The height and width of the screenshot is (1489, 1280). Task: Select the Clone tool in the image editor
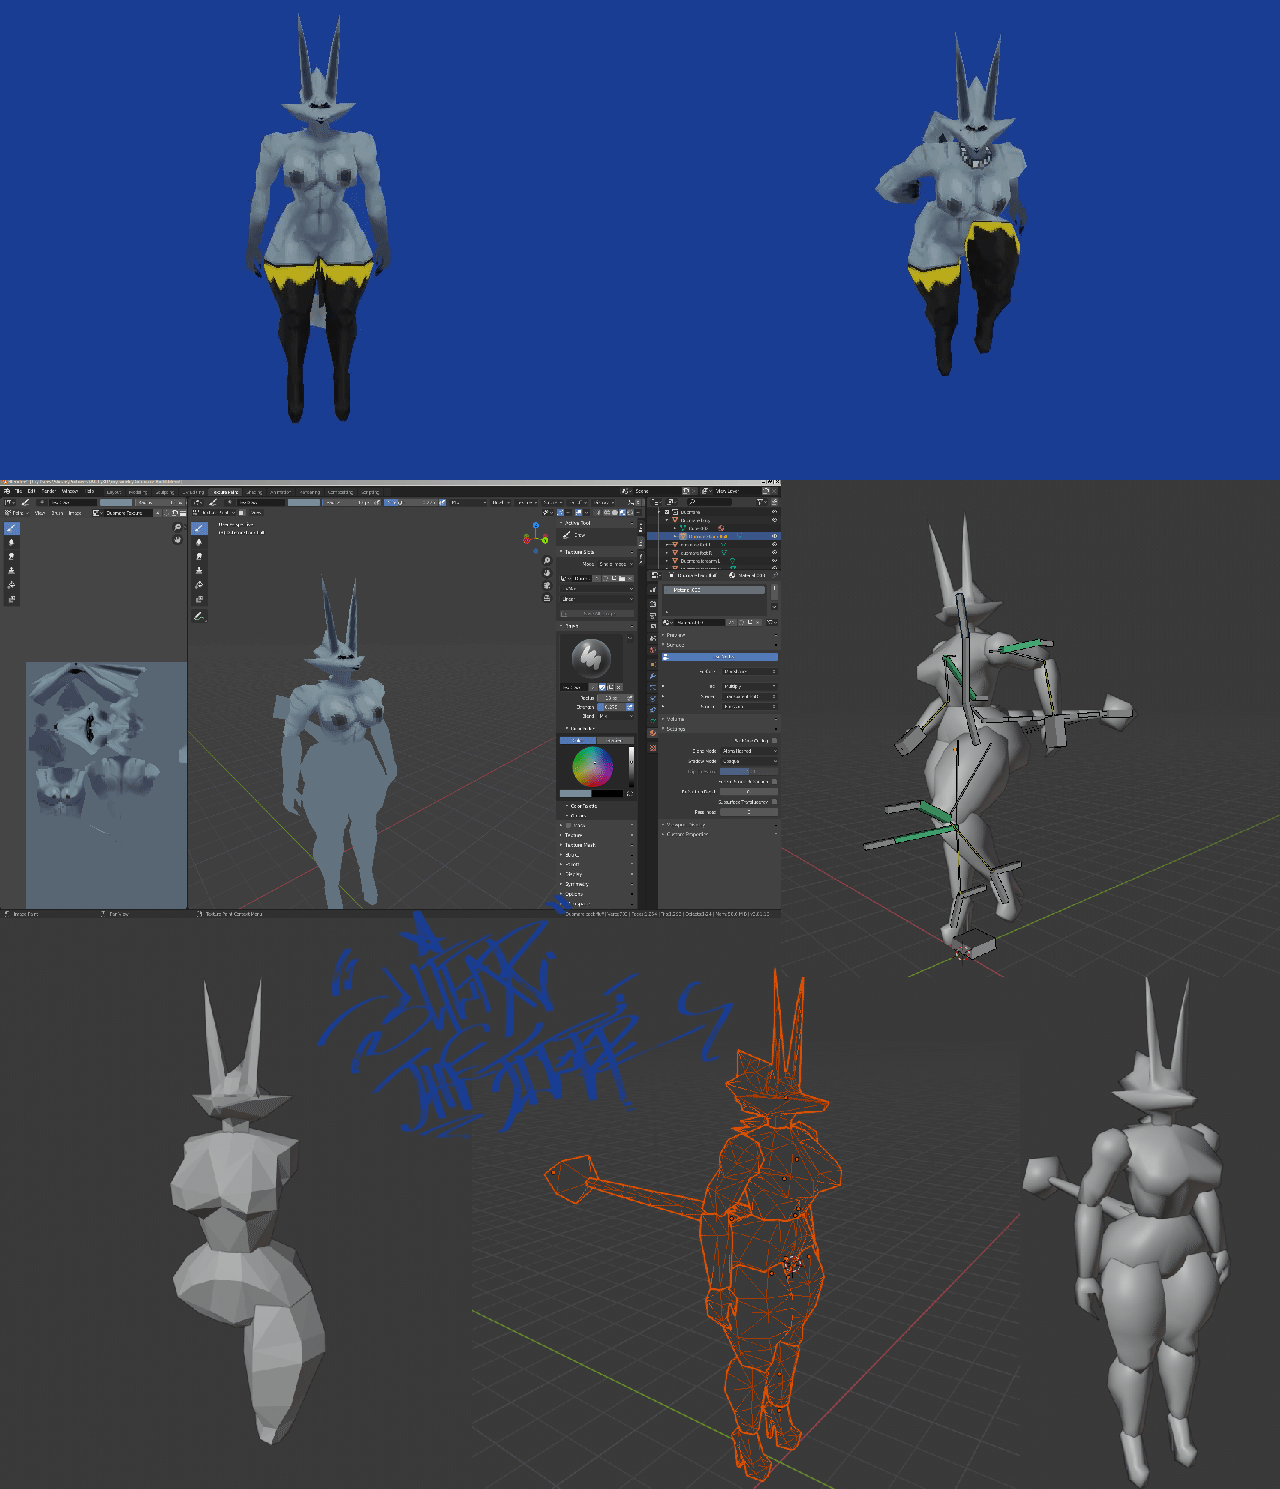[12, 570]
